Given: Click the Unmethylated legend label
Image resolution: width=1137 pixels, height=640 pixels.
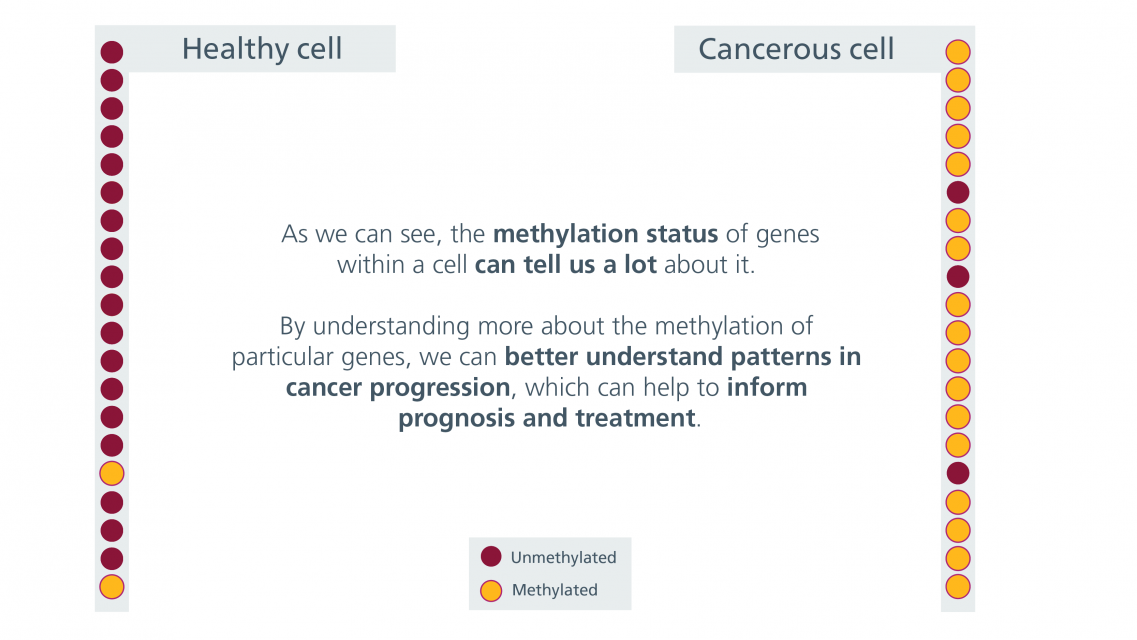Looking at the screenshot, I should pos(563,557).
